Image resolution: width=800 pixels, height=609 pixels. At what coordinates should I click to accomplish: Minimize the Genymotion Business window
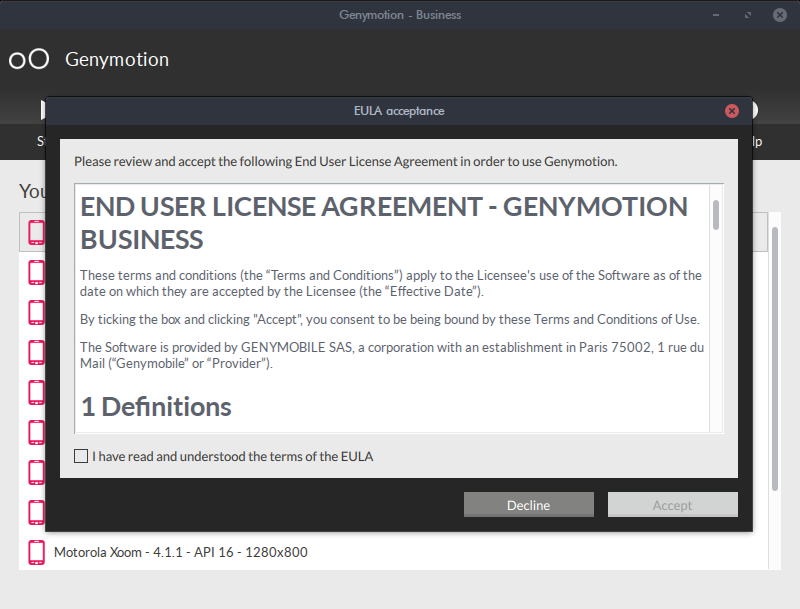click(x=717, y=15)
